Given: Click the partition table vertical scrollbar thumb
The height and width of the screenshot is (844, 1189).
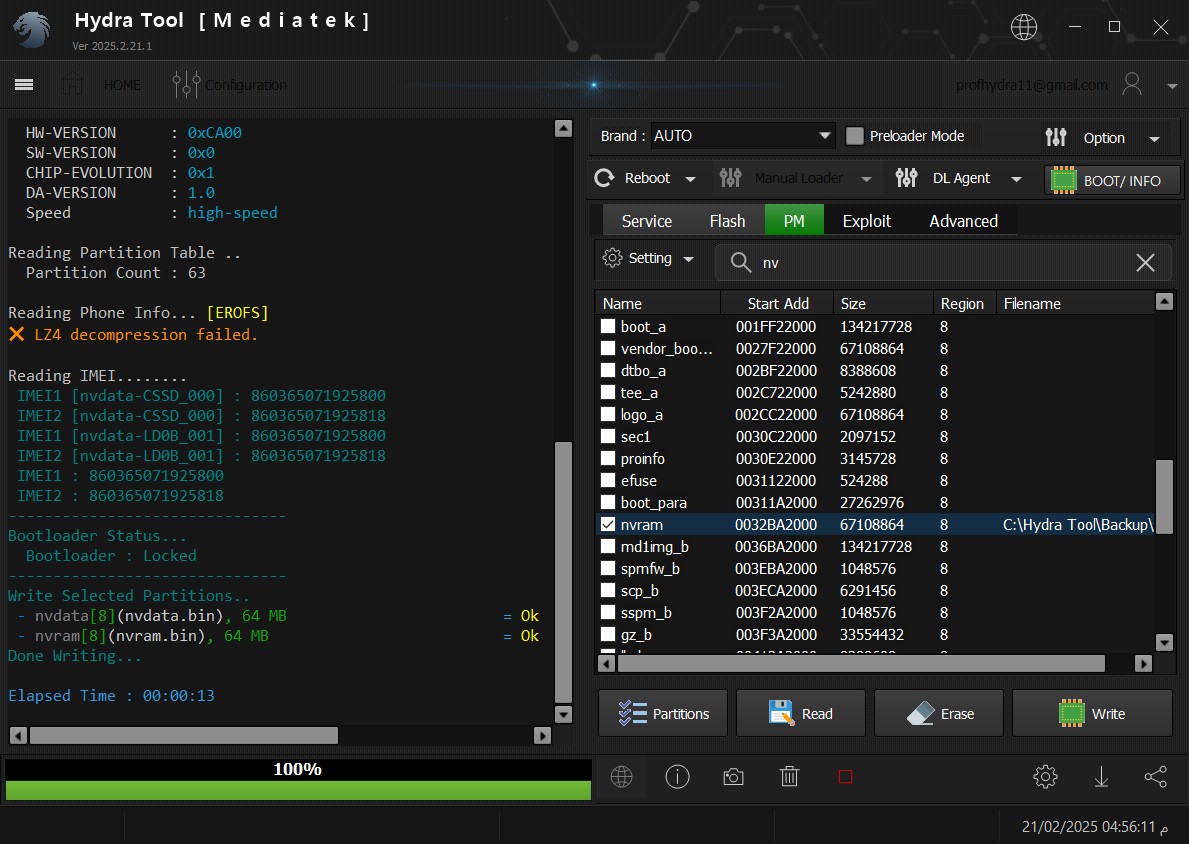Looking at the screenshot, I should (1164, 497).
